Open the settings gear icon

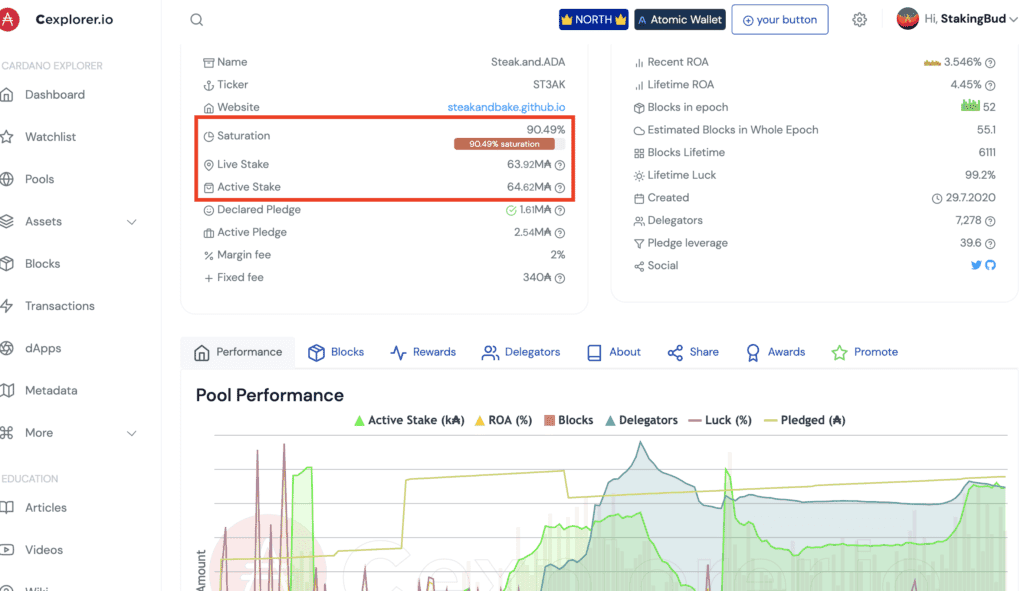tap(859, 19)
